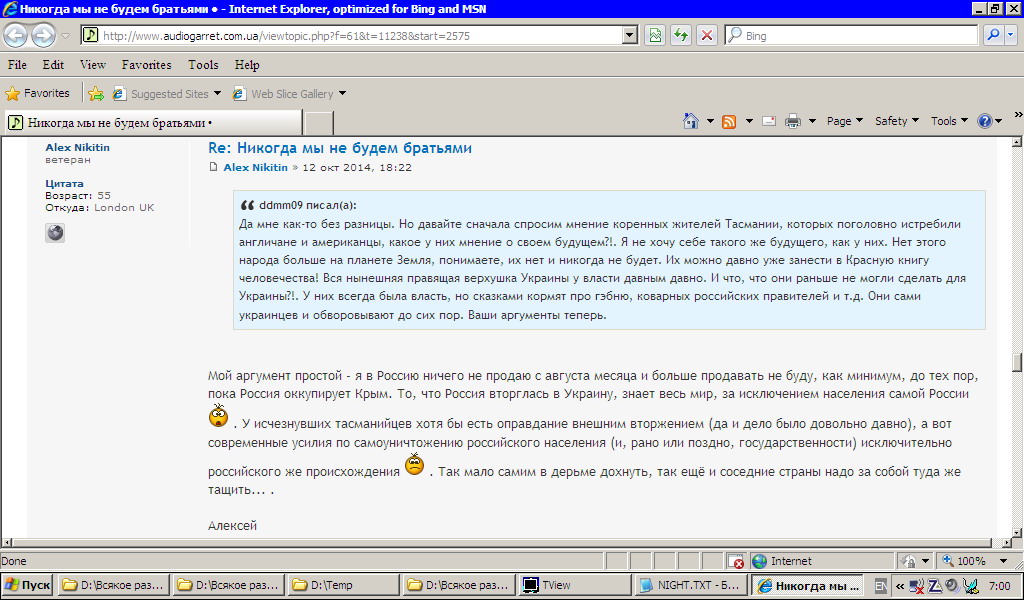Image resolution: width=1024 pixels, height=600 pixels.
Task: Select the 'Никогда мы не будем братьями' tab
Action: [x=153, y=123]
